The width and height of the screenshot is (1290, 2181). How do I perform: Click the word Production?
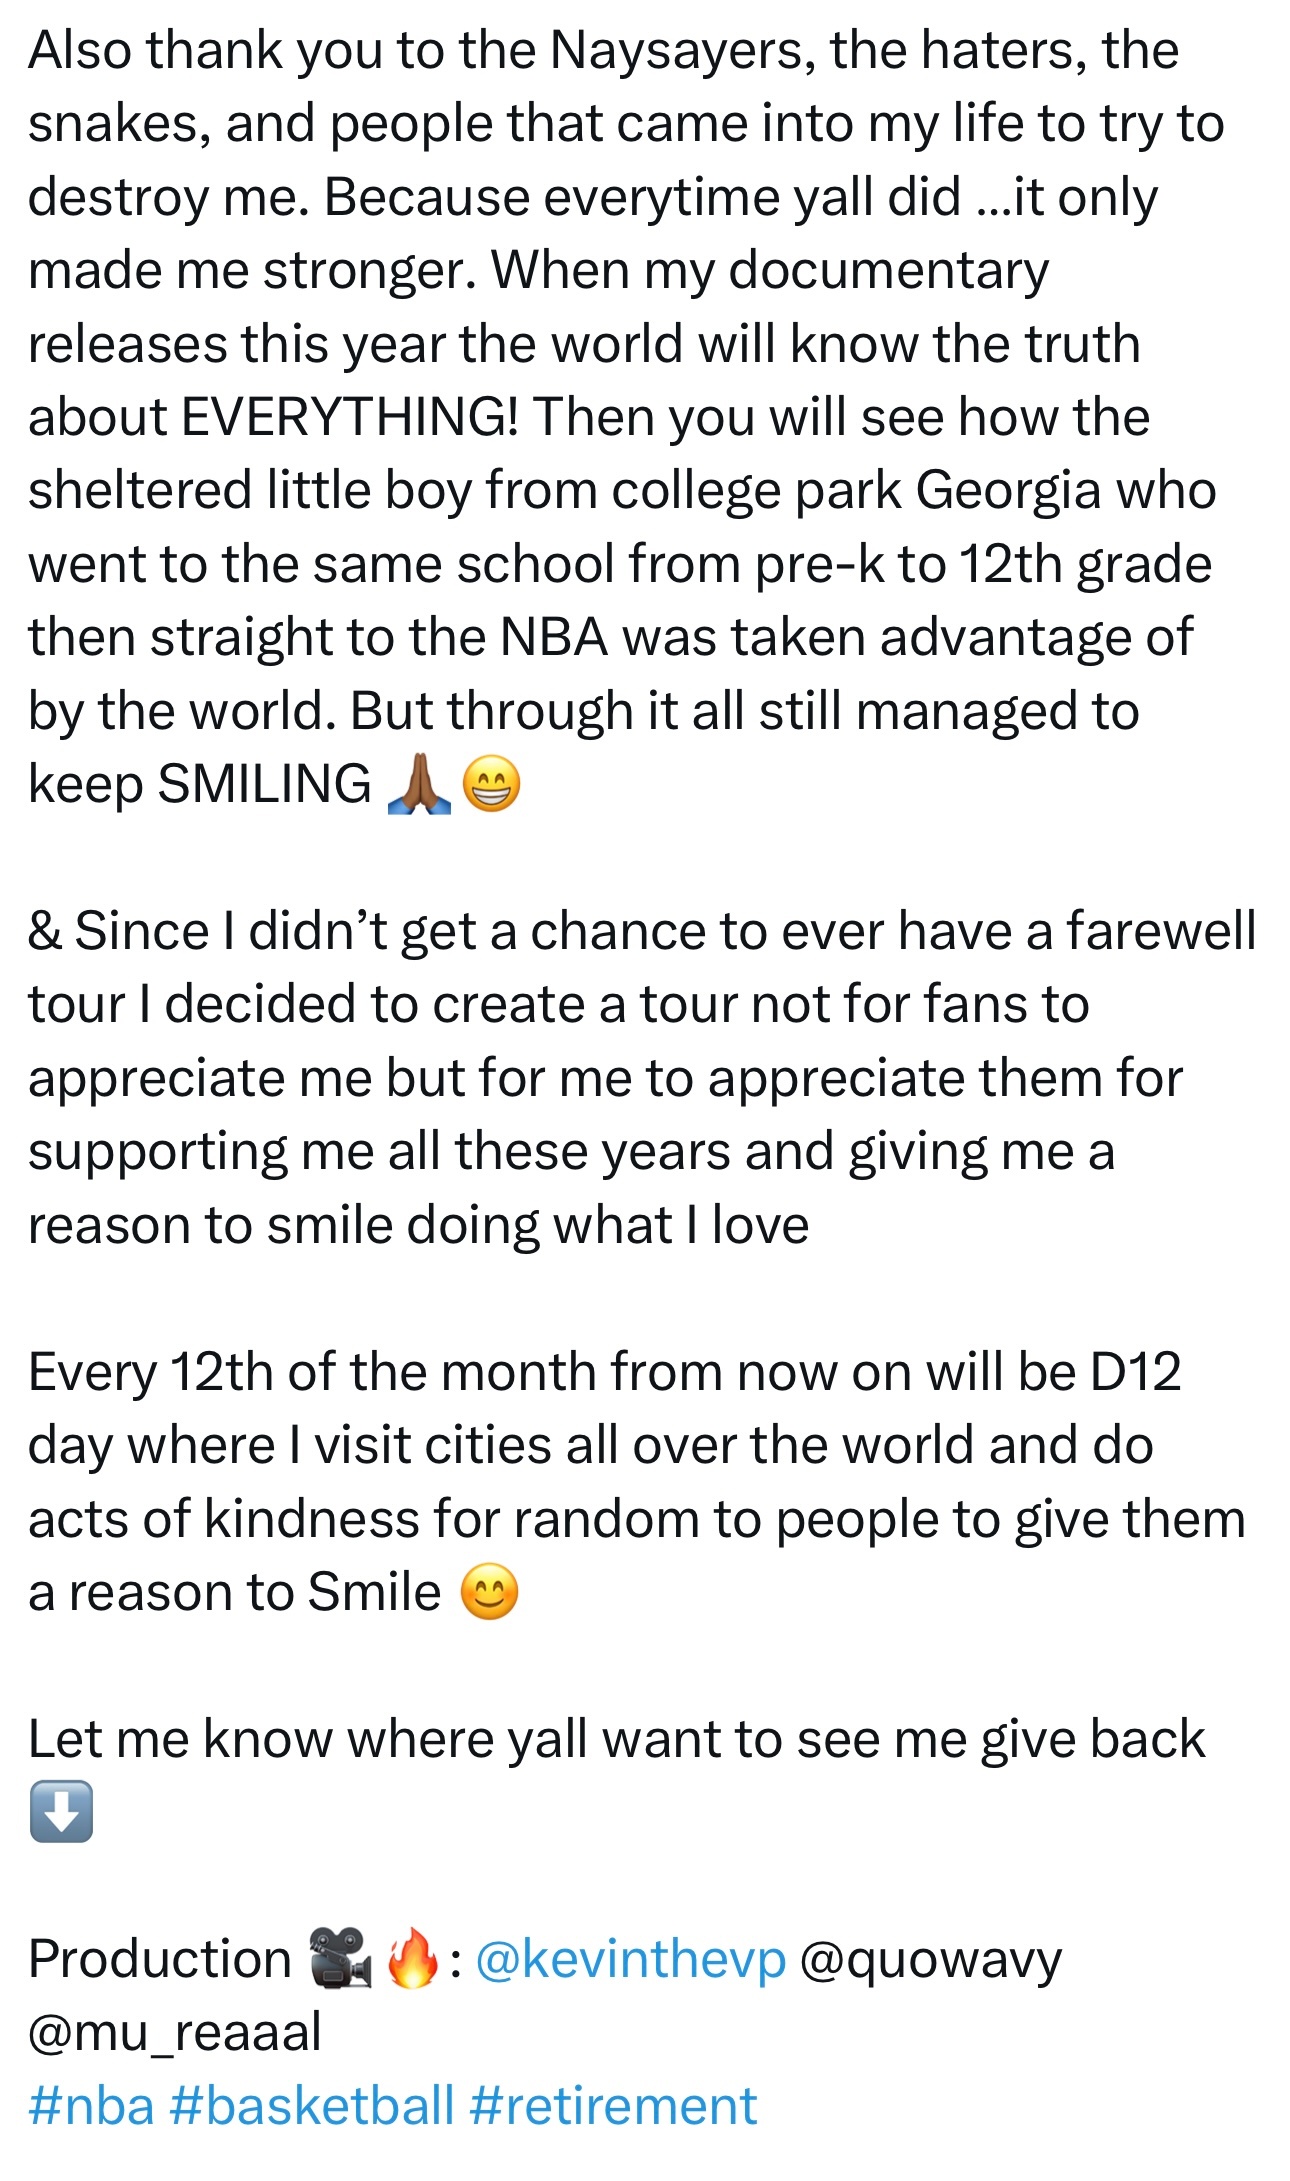coord(160,1958)
